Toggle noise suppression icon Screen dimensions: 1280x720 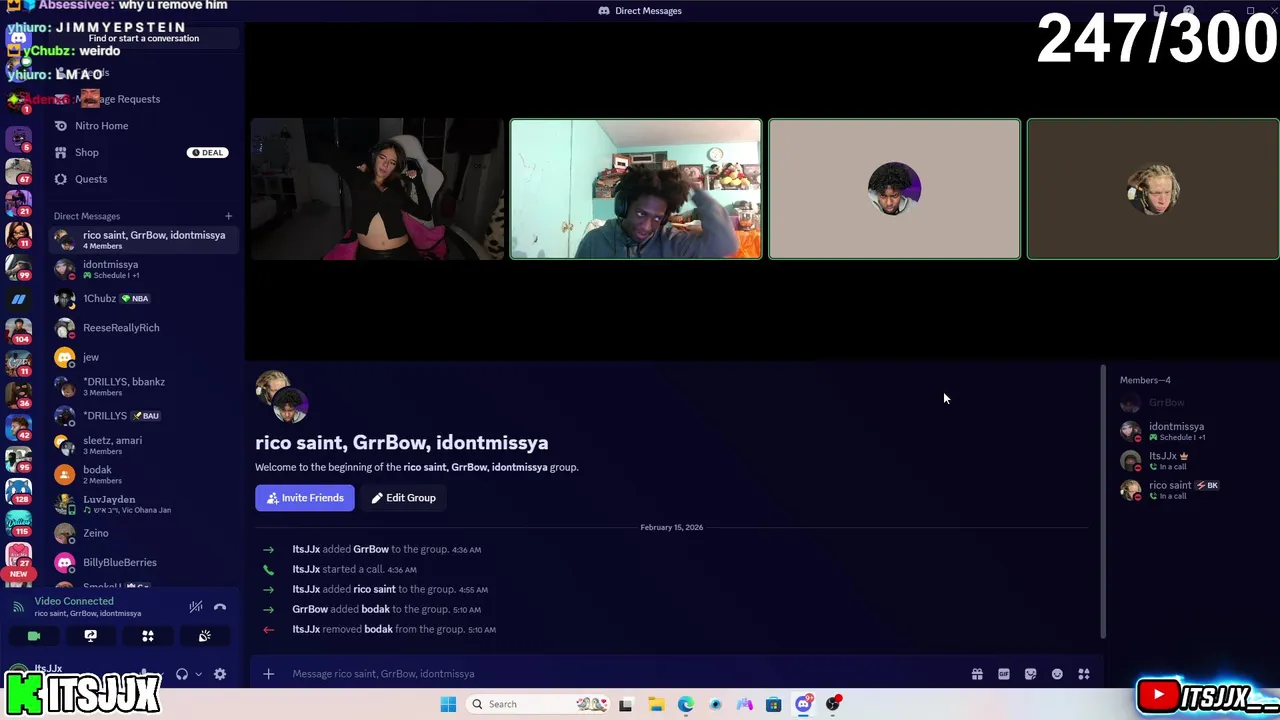point(196,607)
